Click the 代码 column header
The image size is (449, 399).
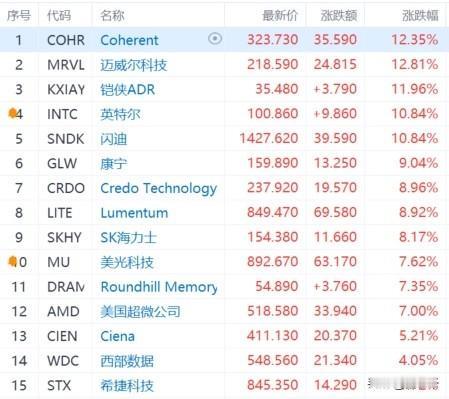coord(59,15)
